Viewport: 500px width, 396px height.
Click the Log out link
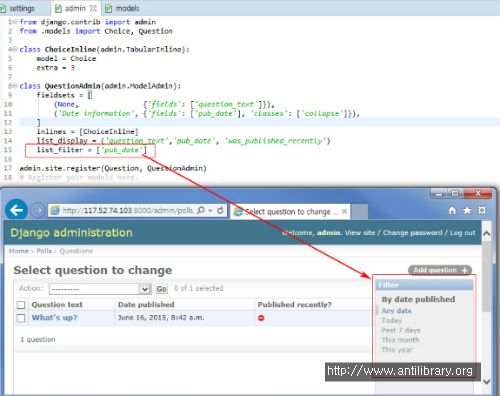pos(462,233)
